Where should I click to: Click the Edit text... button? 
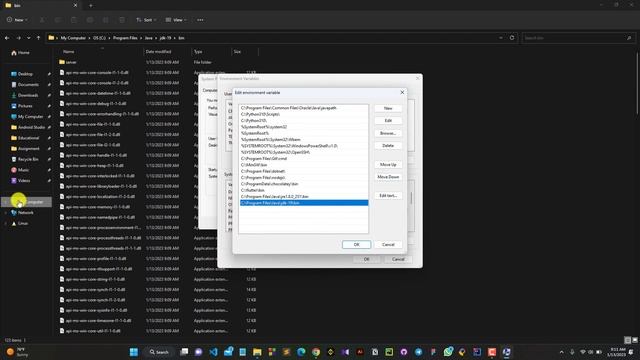coord(388,196)
